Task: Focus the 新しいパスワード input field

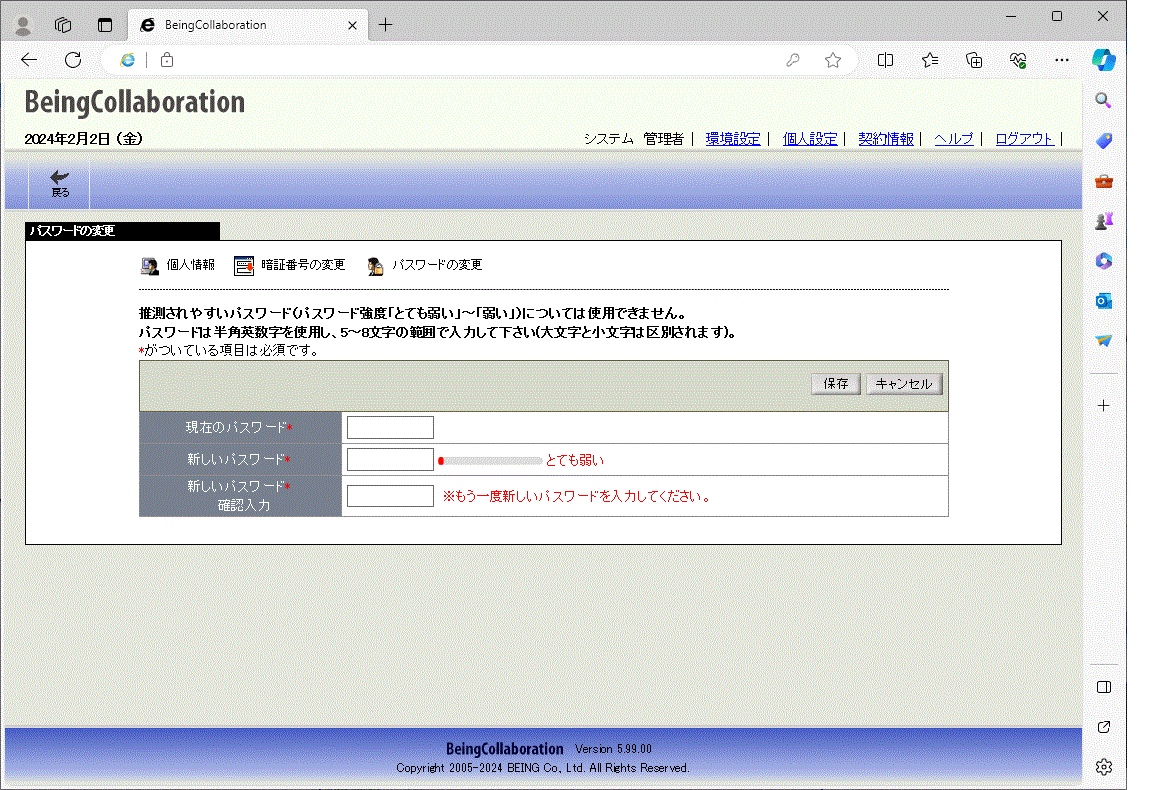Action: click(390, 459)
